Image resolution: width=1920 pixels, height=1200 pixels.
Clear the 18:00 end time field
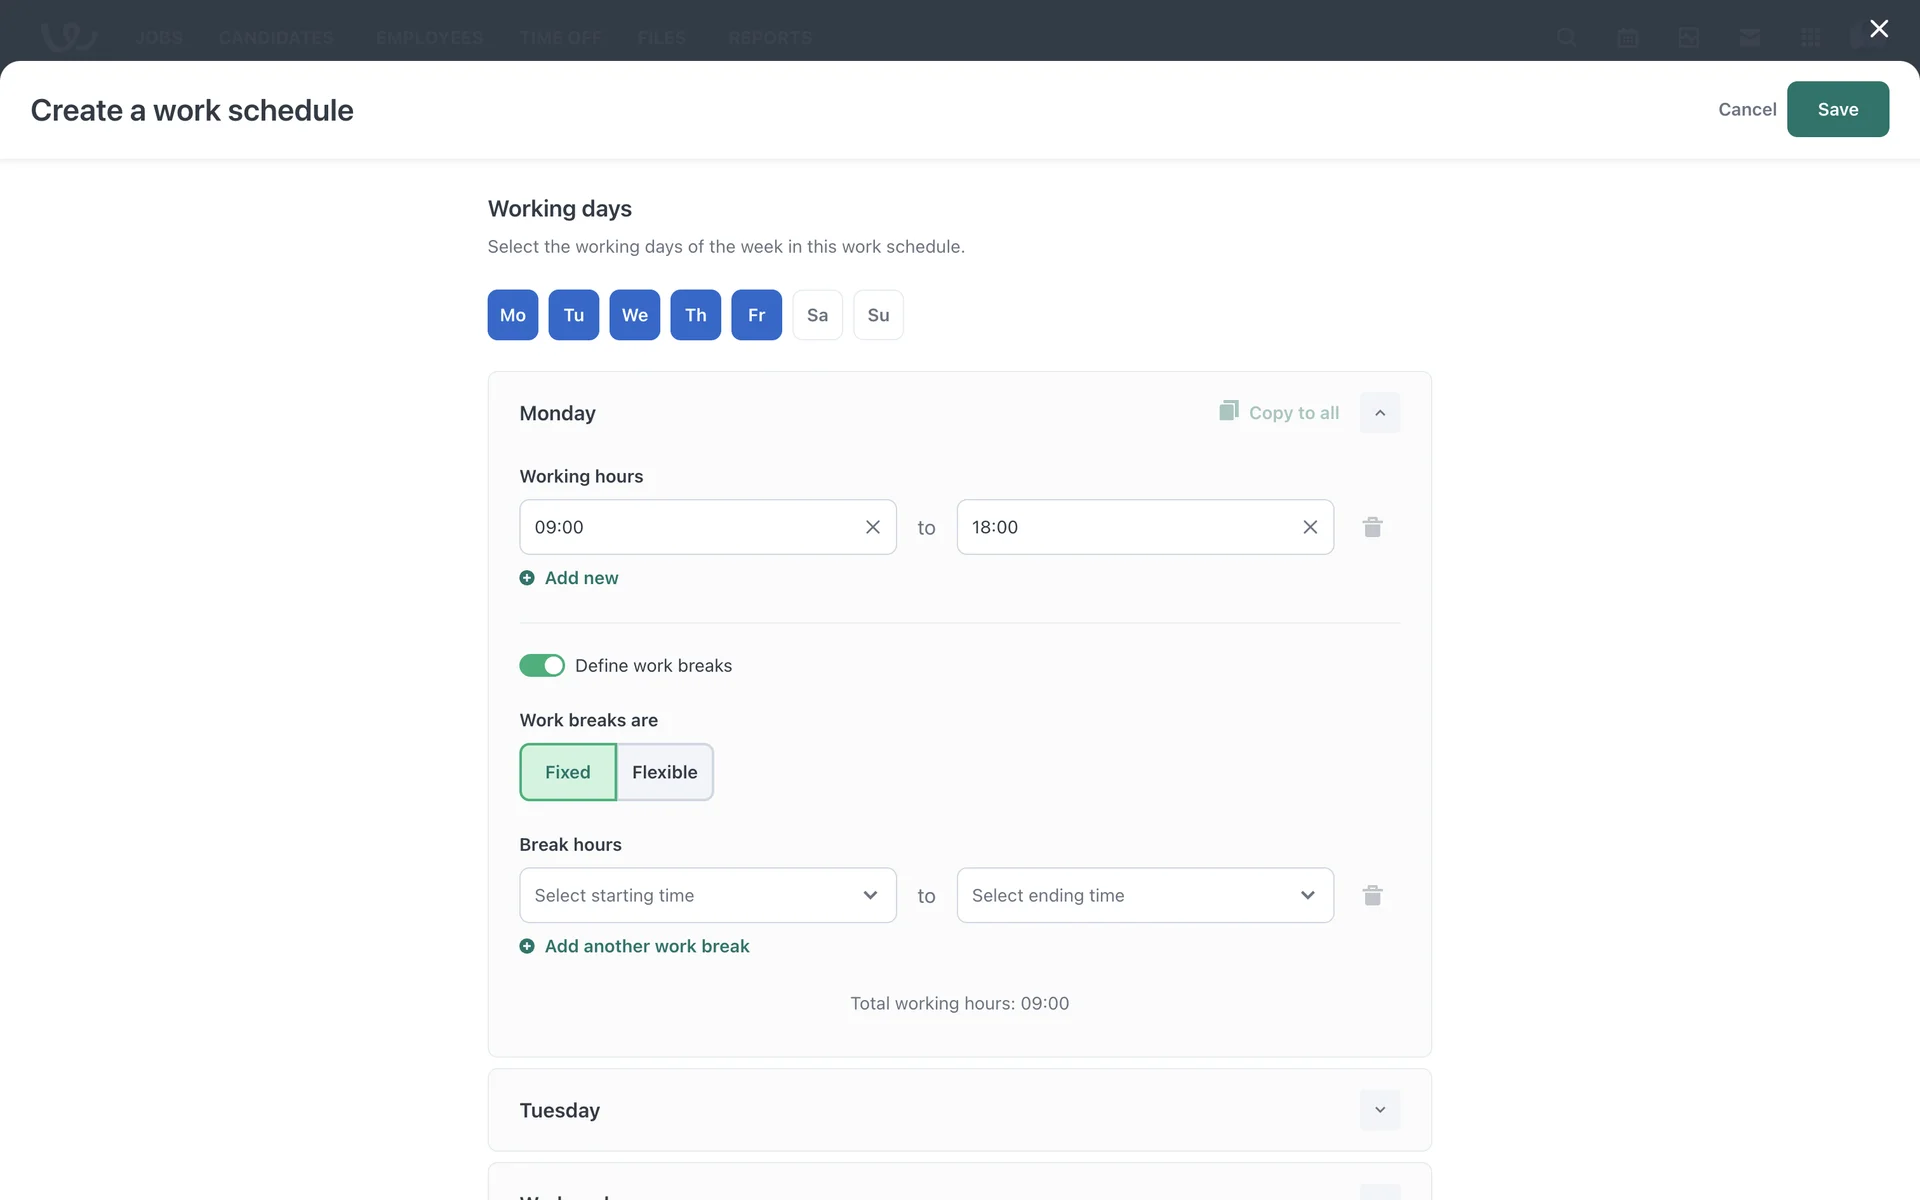coord(1310,527)
